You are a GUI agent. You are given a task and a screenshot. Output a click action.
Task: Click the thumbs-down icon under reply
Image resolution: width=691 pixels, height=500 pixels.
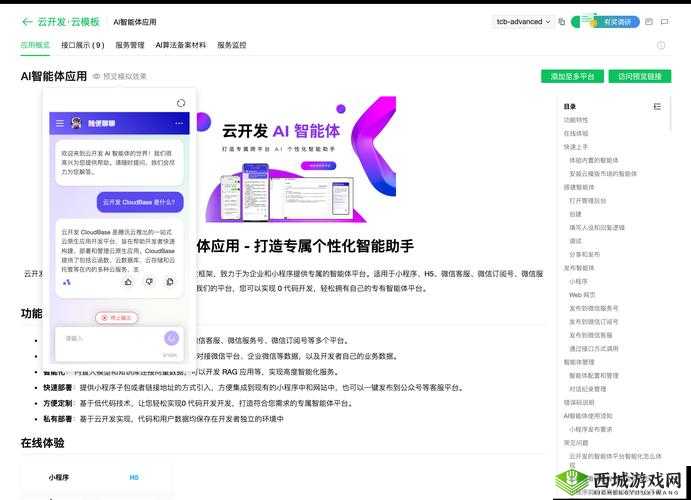click(x=149, y=282)
